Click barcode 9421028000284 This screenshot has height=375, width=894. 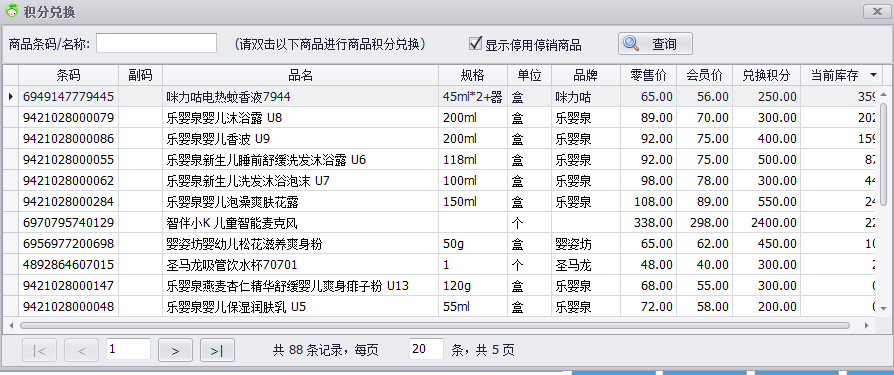click(x=68, y=202)
